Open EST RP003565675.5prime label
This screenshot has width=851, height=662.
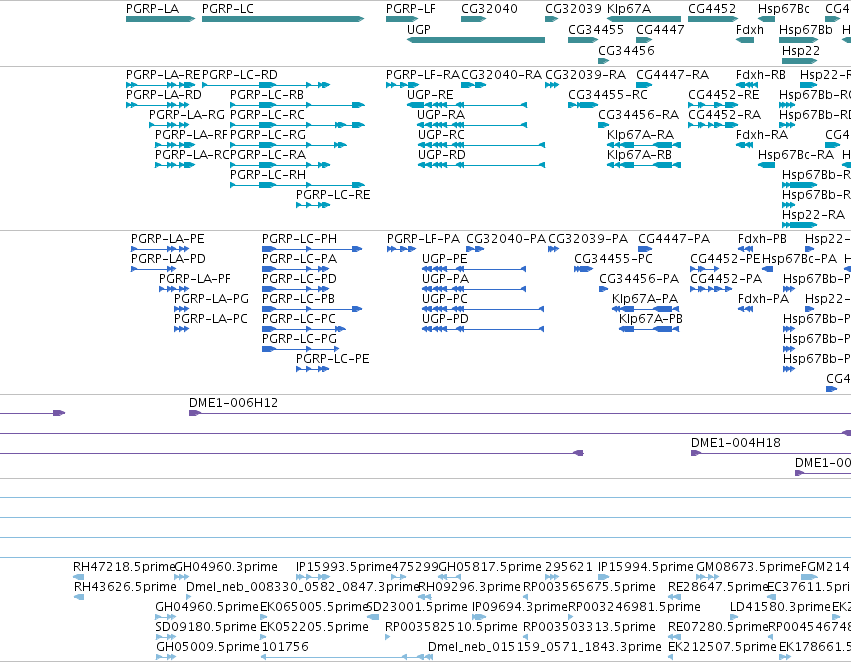click(589, 587)
